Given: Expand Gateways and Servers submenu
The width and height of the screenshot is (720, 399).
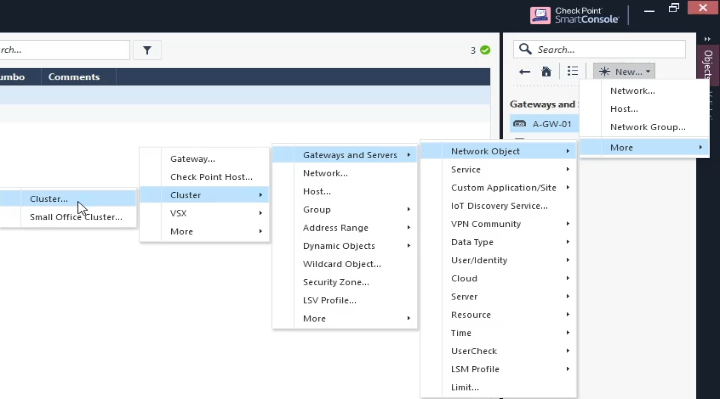Looking at the screenshot, I should (x=344, y=155).
